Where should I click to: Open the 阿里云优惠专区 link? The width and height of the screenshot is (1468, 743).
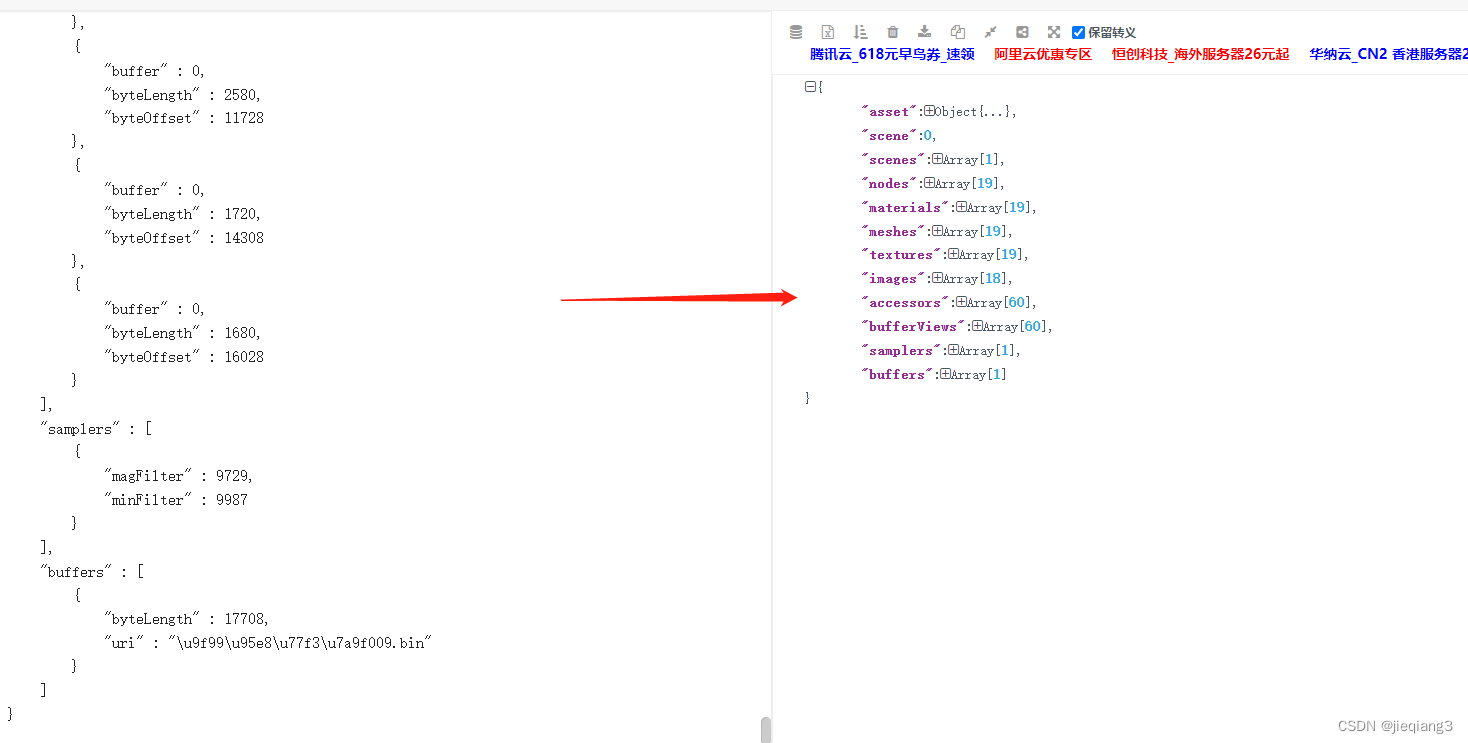[x=1043, y=54]
